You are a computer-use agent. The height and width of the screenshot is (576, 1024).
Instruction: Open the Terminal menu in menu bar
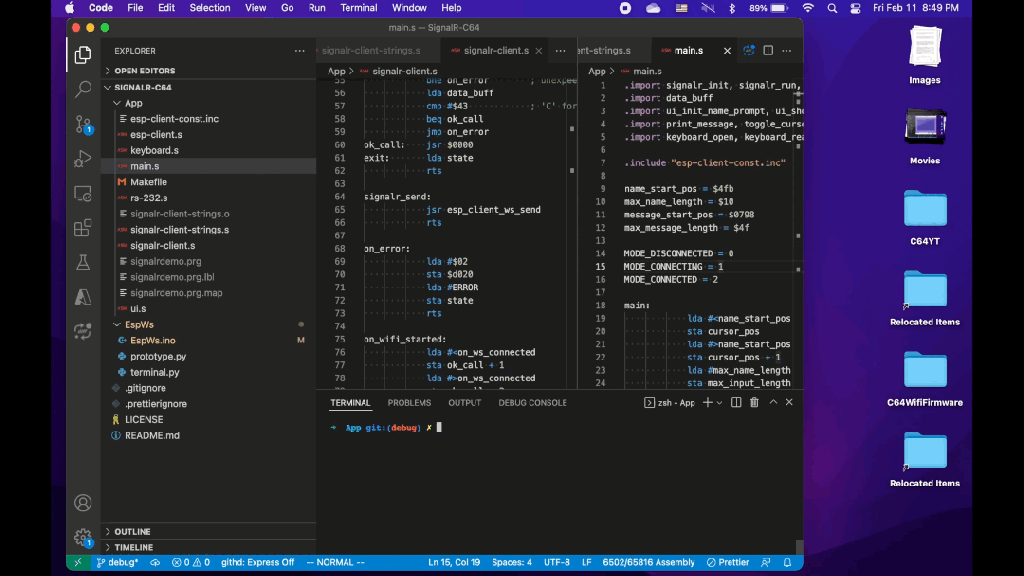click(x=358, y=8)
